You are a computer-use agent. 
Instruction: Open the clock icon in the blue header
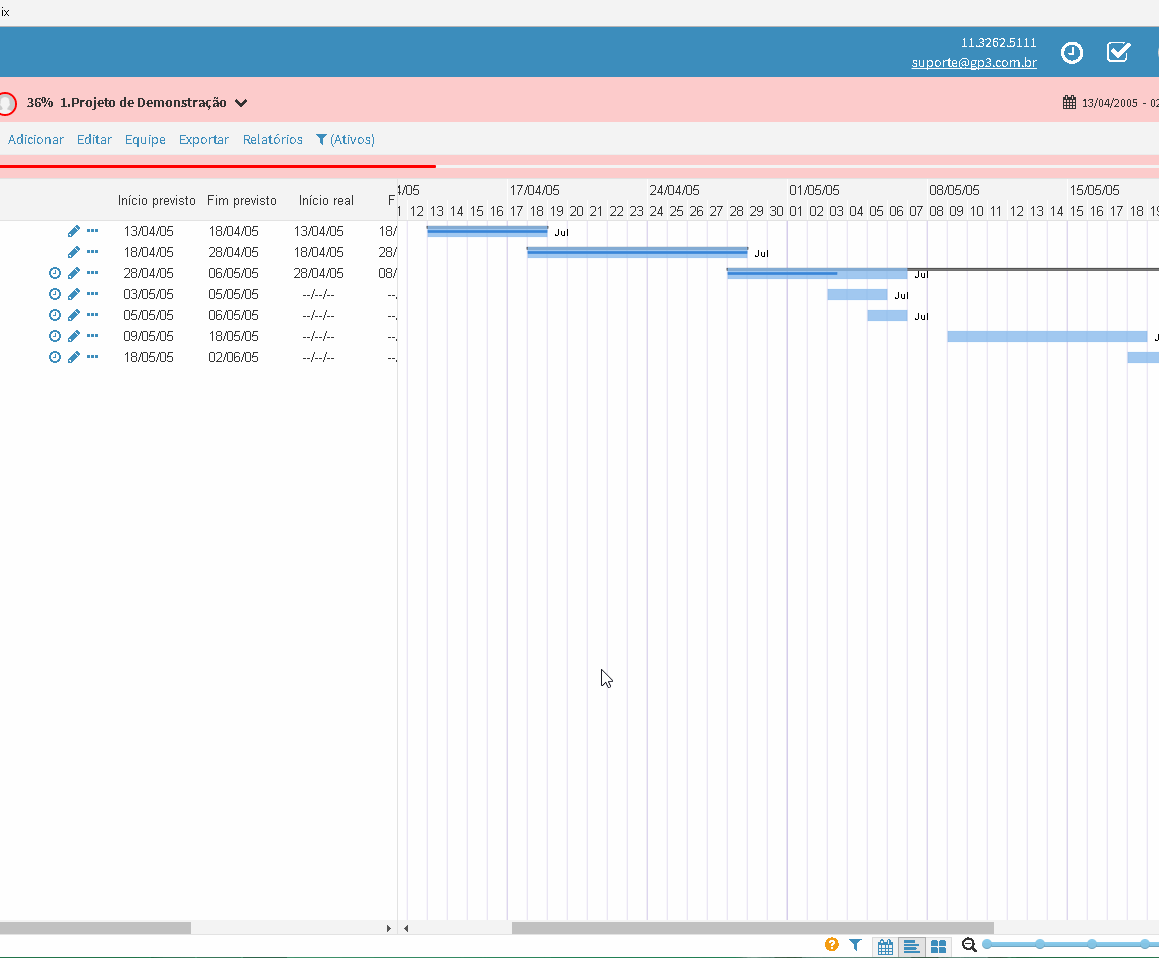pos(1072,52)
